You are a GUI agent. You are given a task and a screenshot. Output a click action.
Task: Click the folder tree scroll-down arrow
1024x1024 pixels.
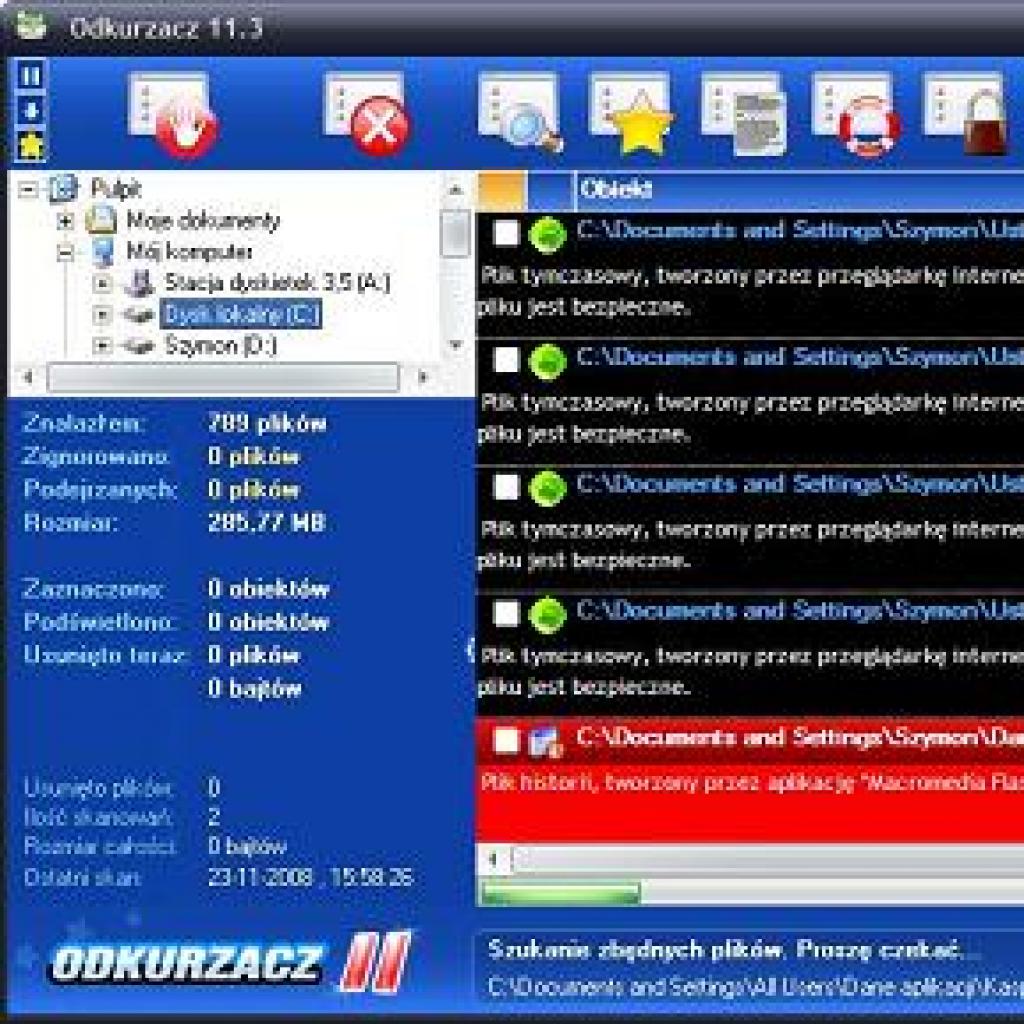tap(456, 344)
